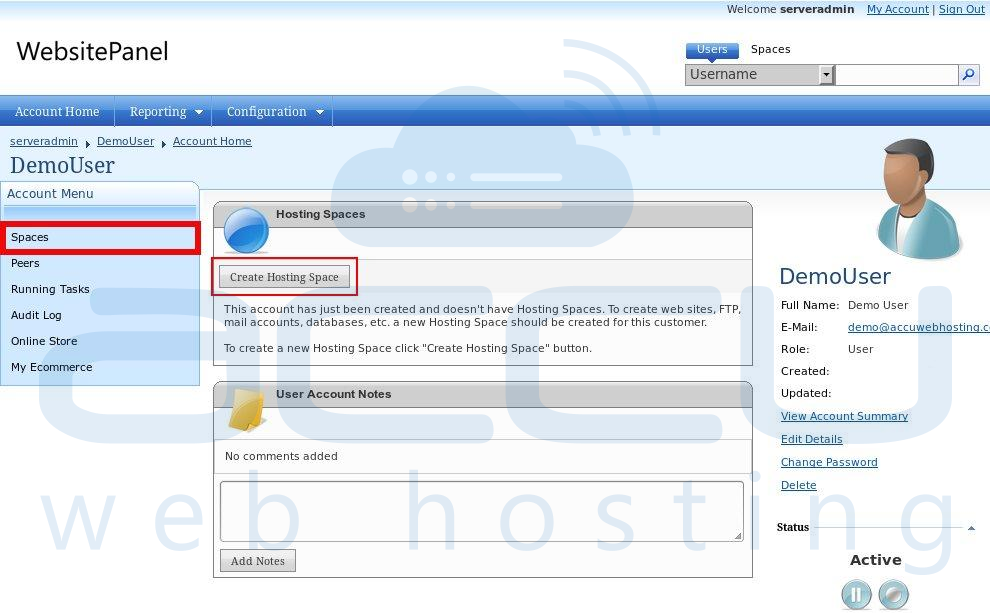Click the demo@accuwebhosting e-mail link
Screen dimensions: 990x613
coord(919,327)
